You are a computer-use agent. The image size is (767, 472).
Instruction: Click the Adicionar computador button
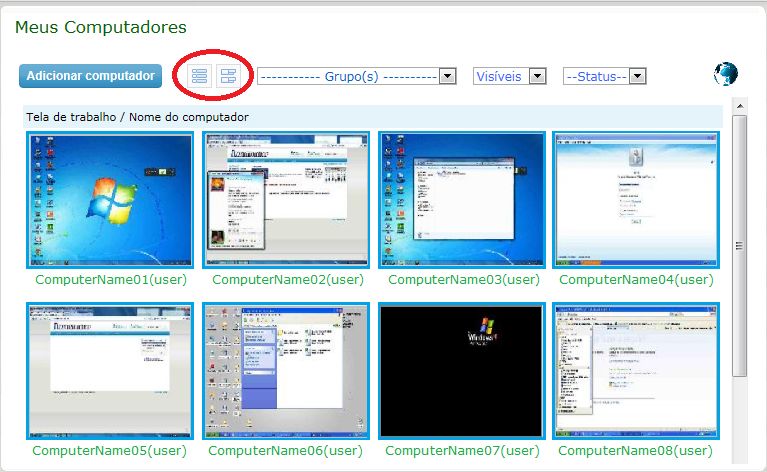[x=90, y=76]
